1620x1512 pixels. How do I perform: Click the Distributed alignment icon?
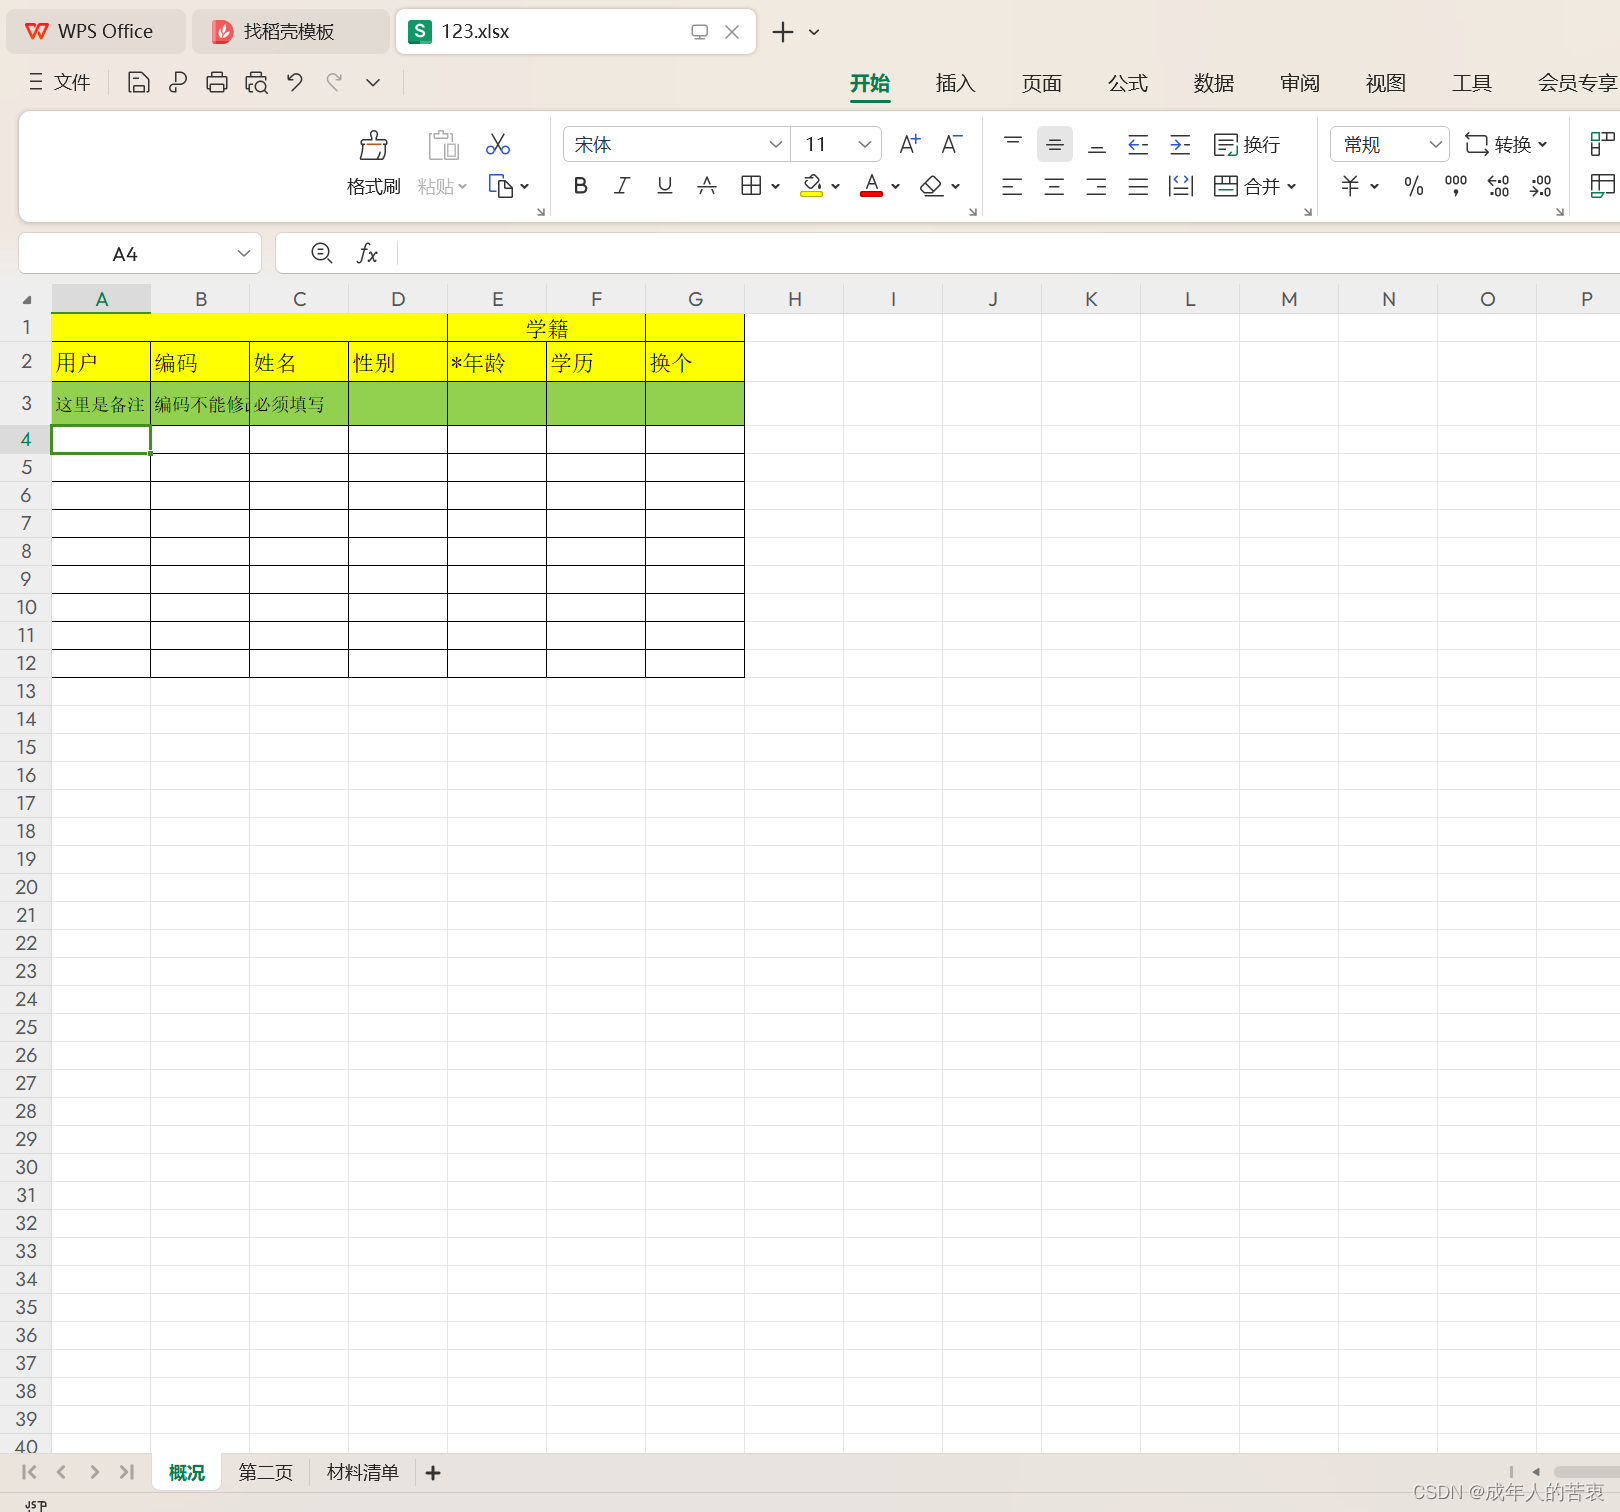[x=1181, y=186]
